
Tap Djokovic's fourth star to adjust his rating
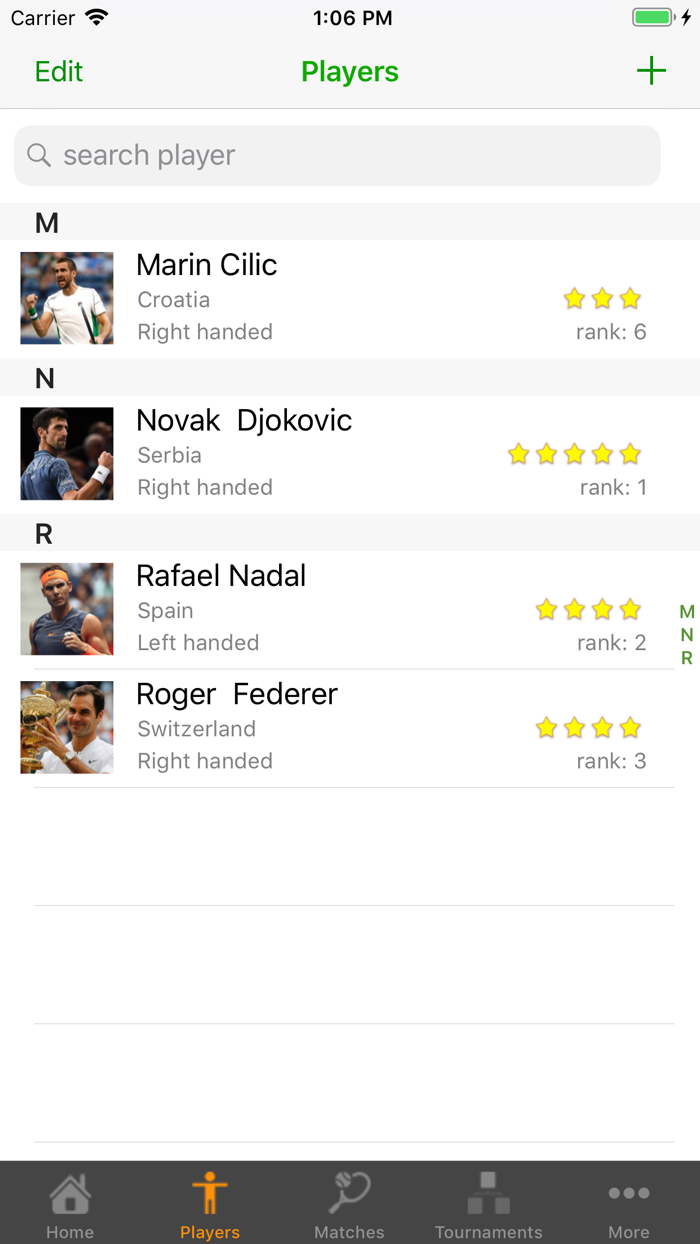601,454
